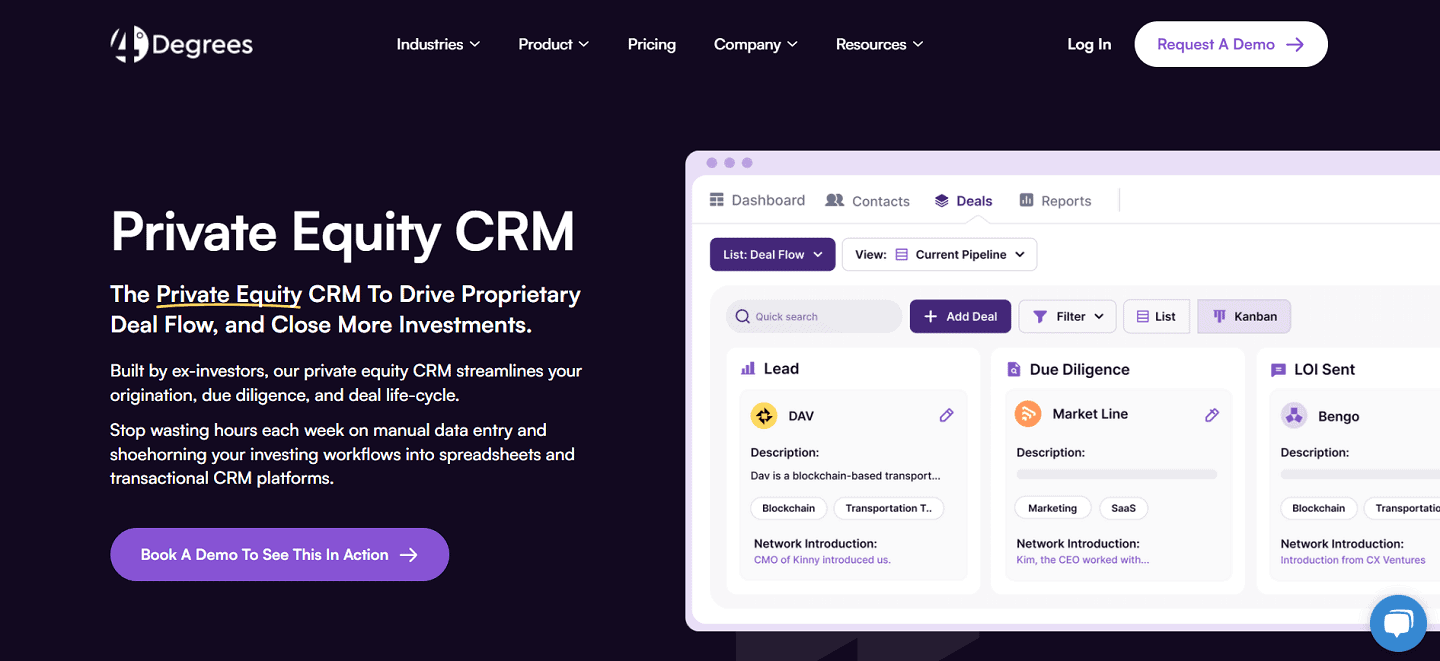Click the Reports bar-chart icon

1025,200
